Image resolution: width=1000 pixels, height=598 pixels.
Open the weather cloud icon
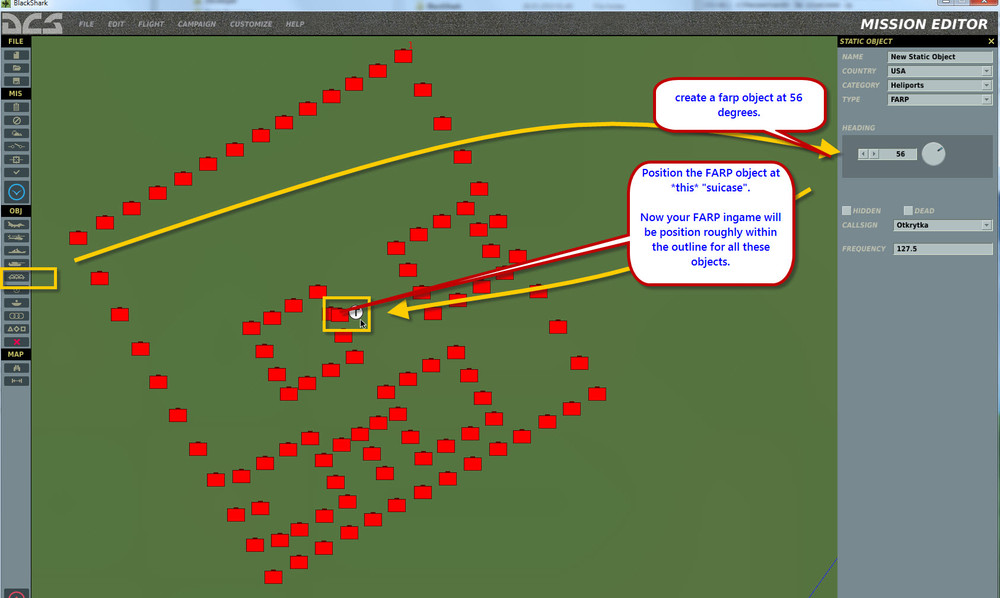click(x=16, y=133)
